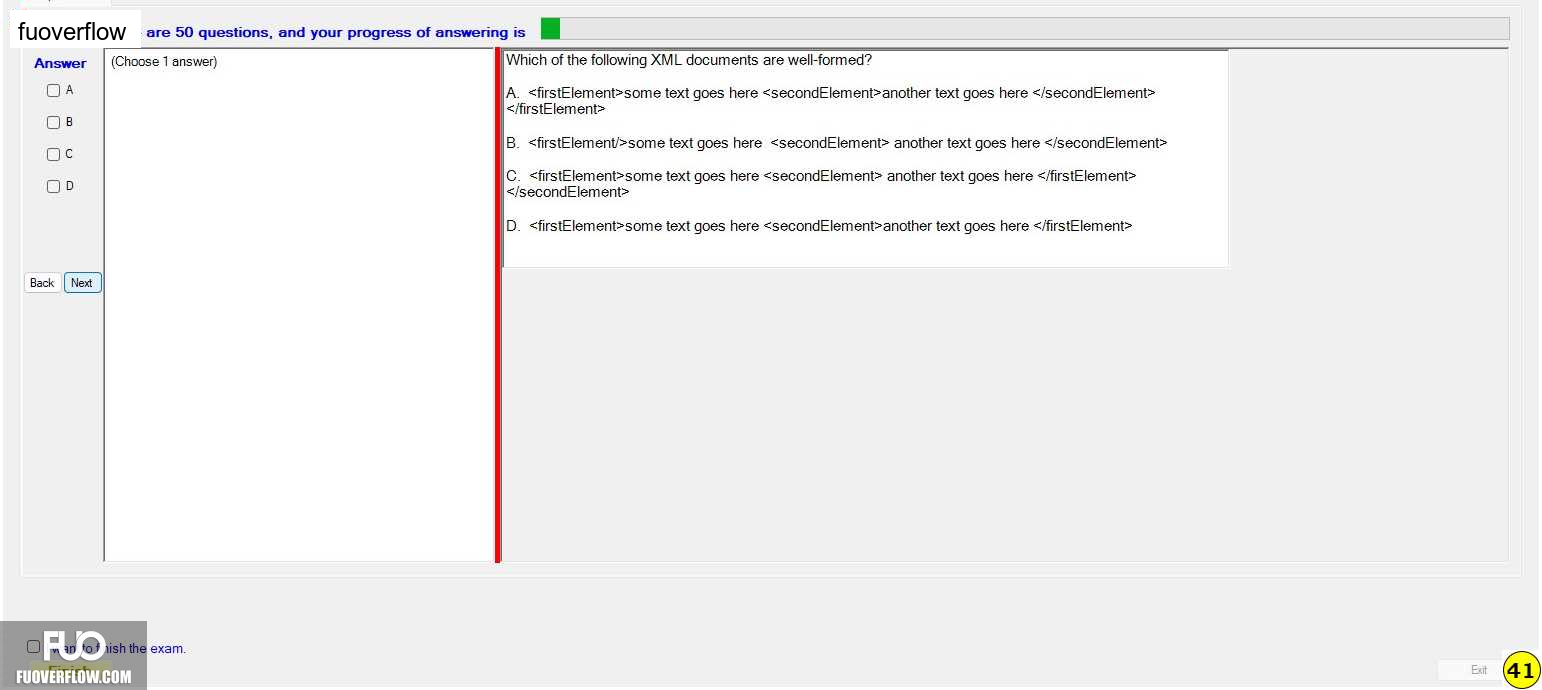Click the question text 'Which of the following XML documents are well-formed?'
Screen dimensions: 1542x690
(689, 60)
